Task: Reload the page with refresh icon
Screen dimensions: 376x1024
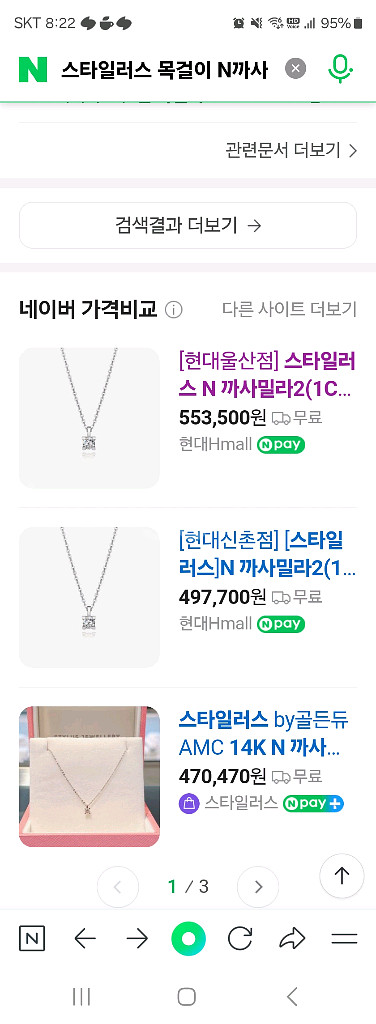Action: coord(240,939)
